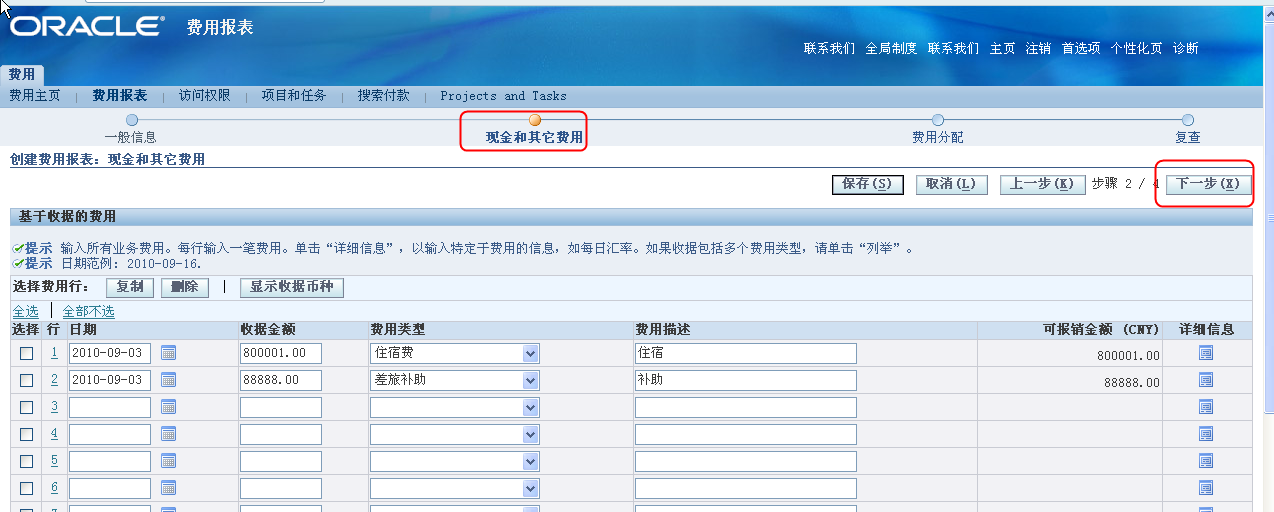The height and width of the screenshot is (512, 1274).
Task: Click 主页 header link
Action: point(1002,48)
